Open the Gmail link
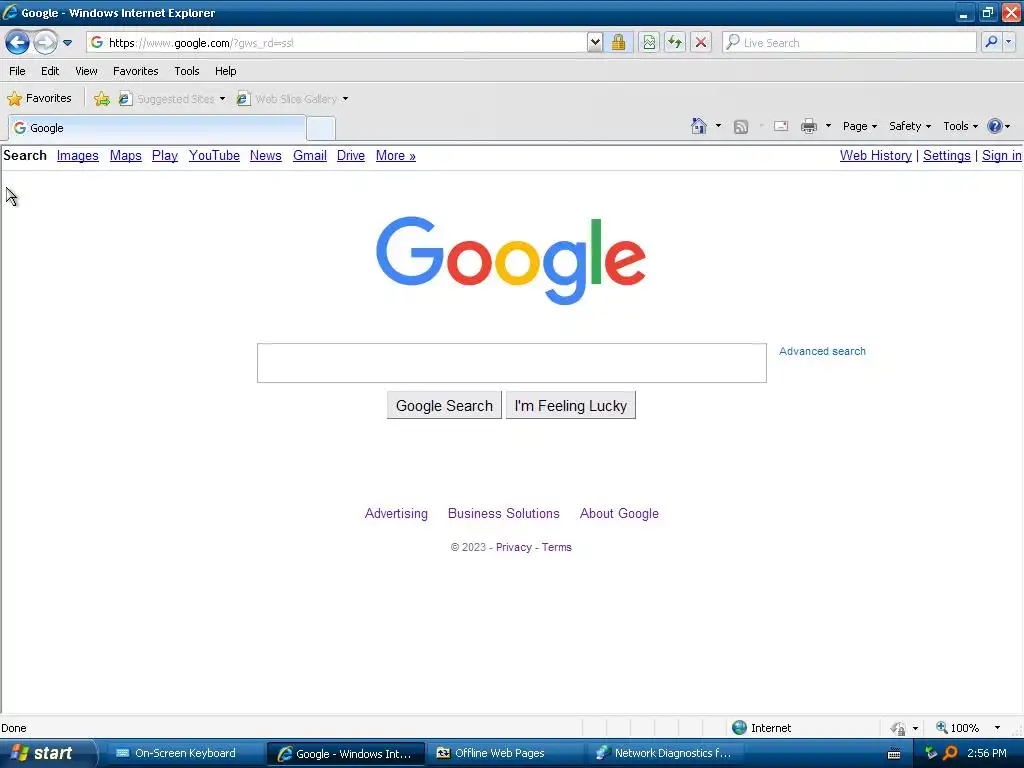Screen dimensions: 1024x768 [310, 155]
